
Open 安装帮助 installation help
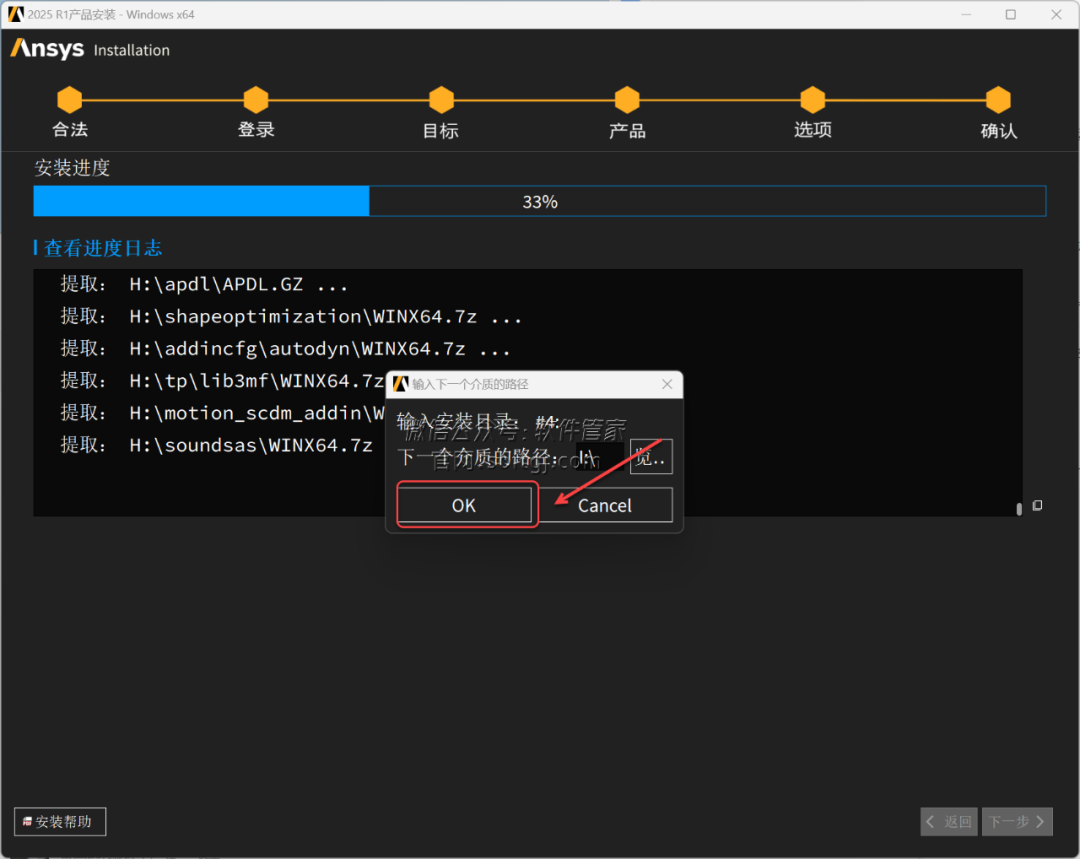(x=60, y=821)
